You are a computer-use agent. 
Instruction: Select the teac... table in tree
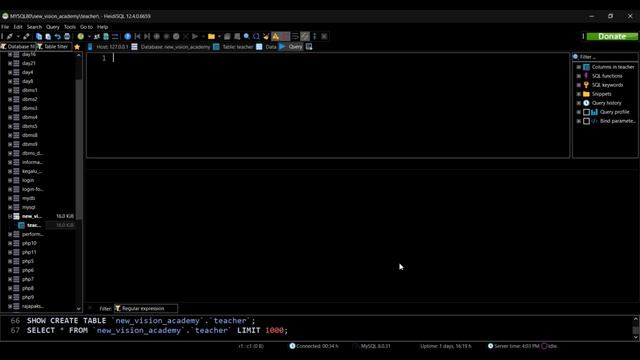pos(33,225)
